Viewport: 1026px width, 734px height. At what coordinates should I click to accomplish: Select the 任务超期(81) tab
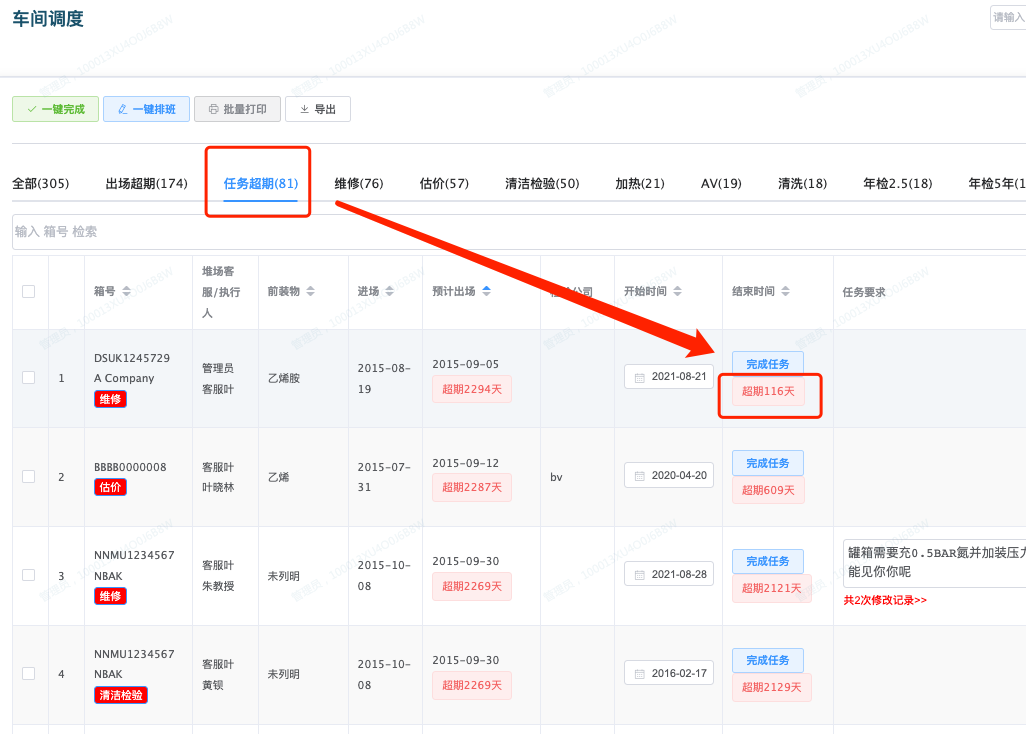[261, 183]
